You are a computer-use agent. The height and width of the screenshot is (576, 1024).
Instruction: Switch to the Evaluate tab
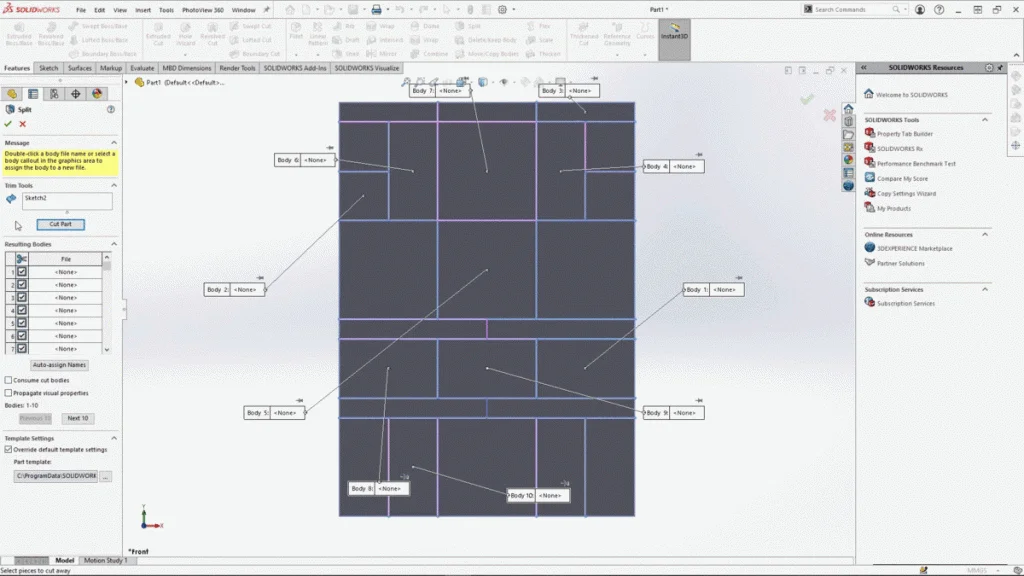(142, 68)
